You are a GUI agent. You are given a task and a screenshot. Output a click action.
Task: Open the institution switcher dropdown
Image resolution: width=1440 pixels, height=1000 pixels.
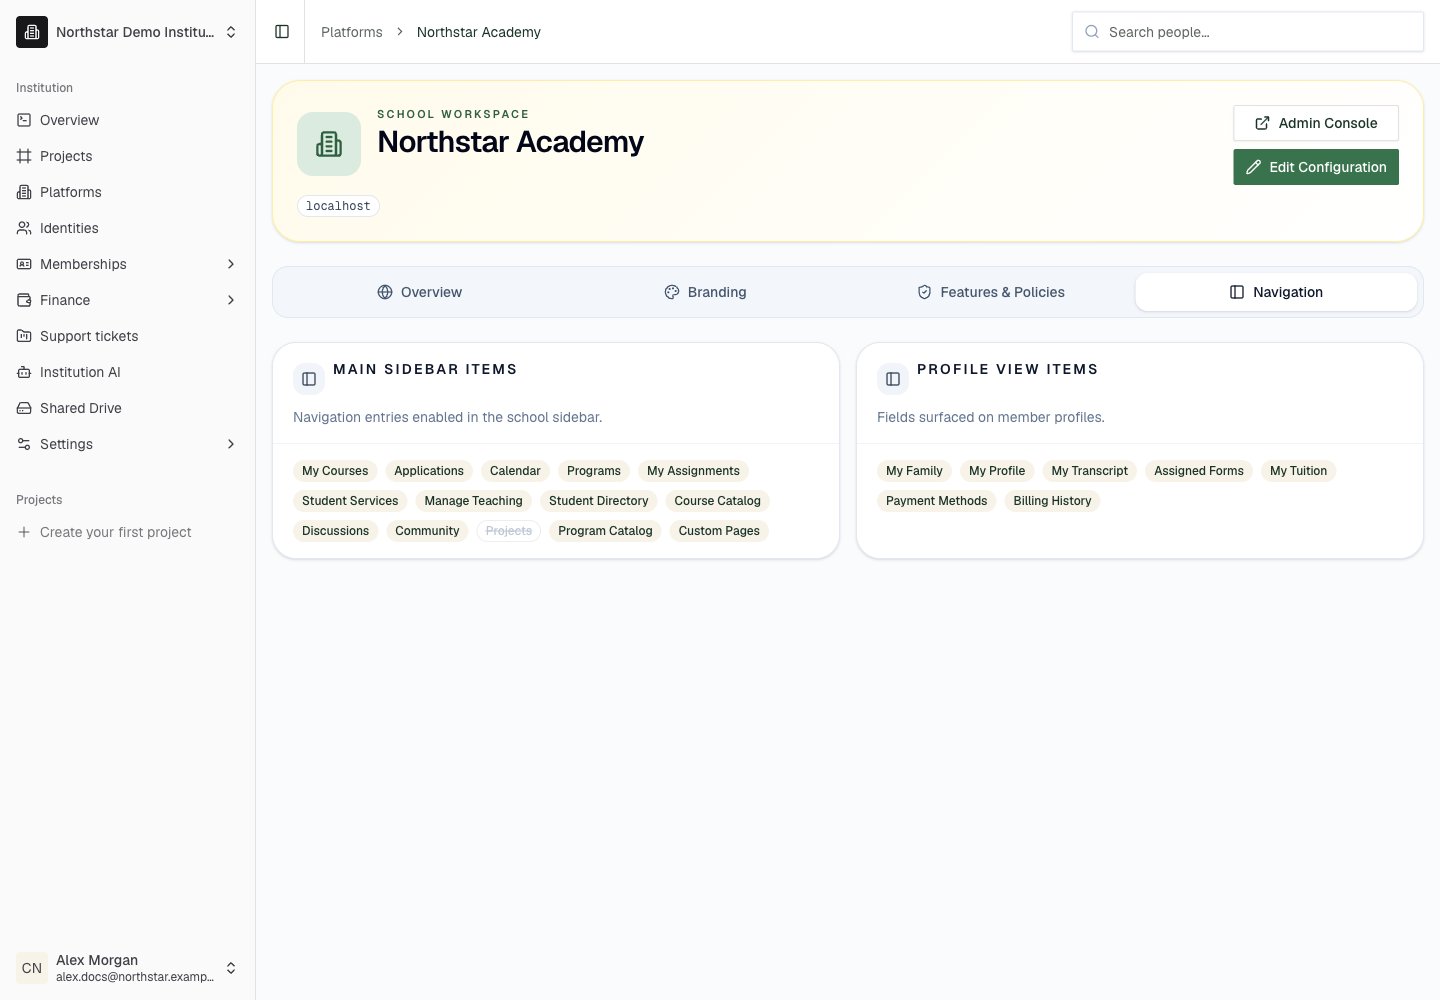tap(128, 32)
